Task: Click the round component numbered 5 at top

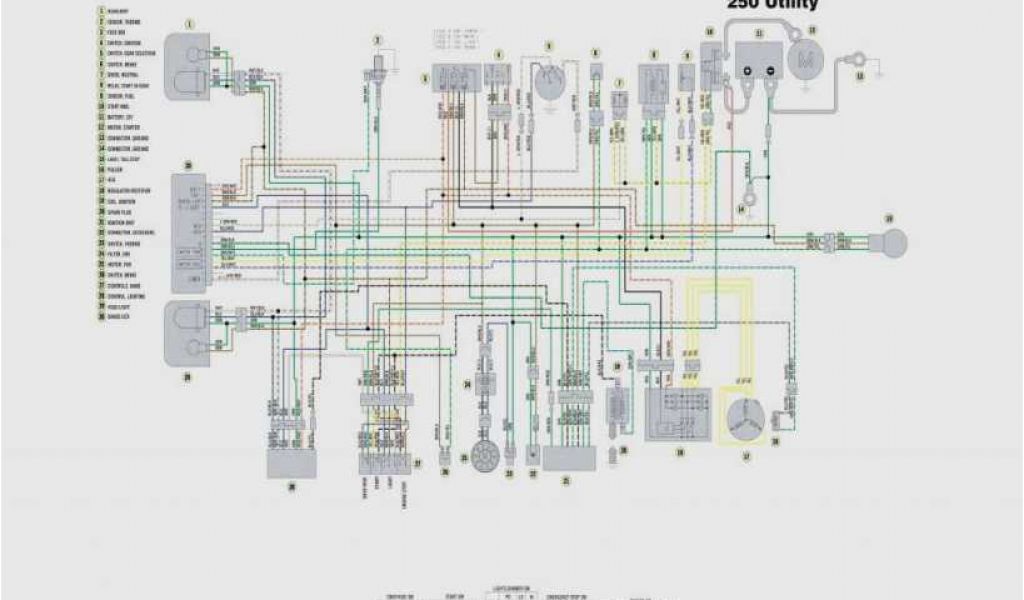Action: pos(549,84)
